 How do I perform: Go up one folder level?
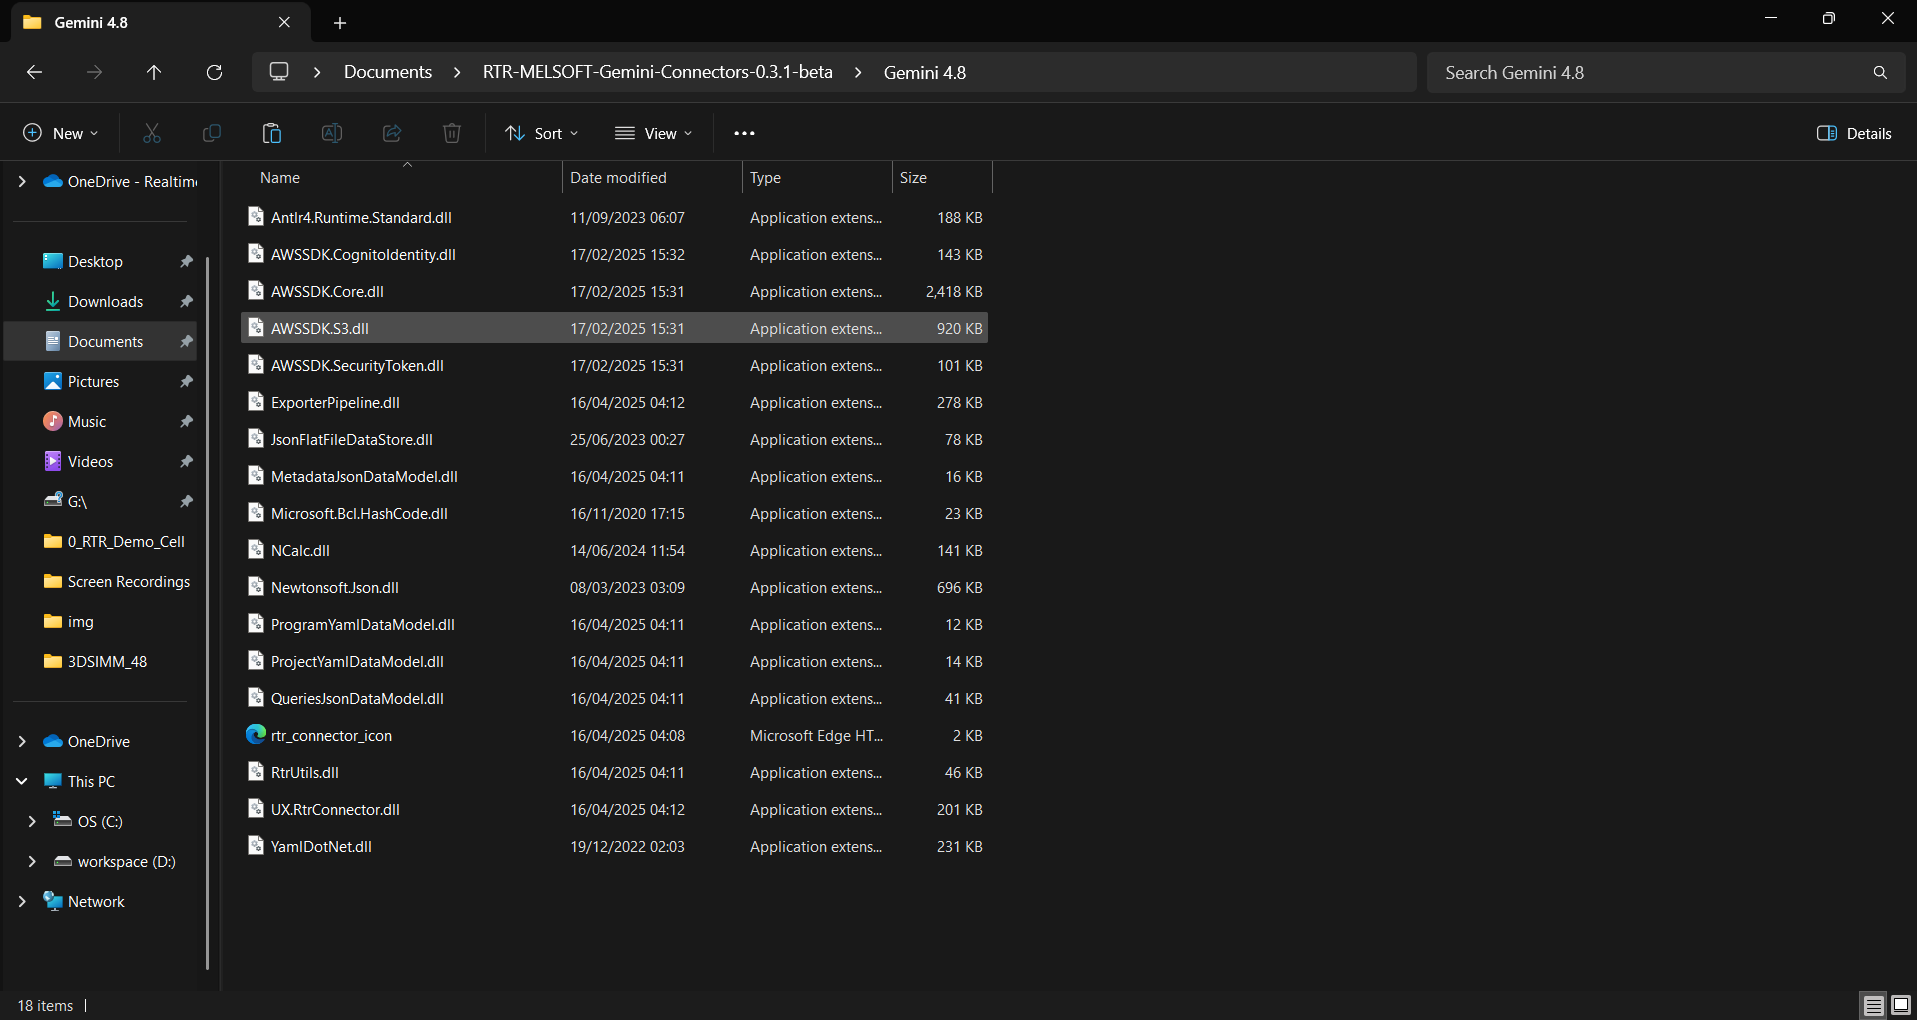click(154, 72)
